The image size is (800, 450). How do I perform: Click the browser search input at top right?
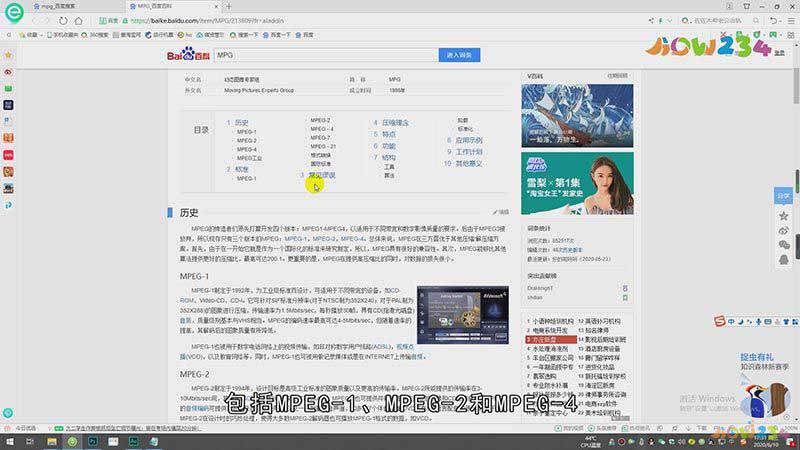(718, 21)
